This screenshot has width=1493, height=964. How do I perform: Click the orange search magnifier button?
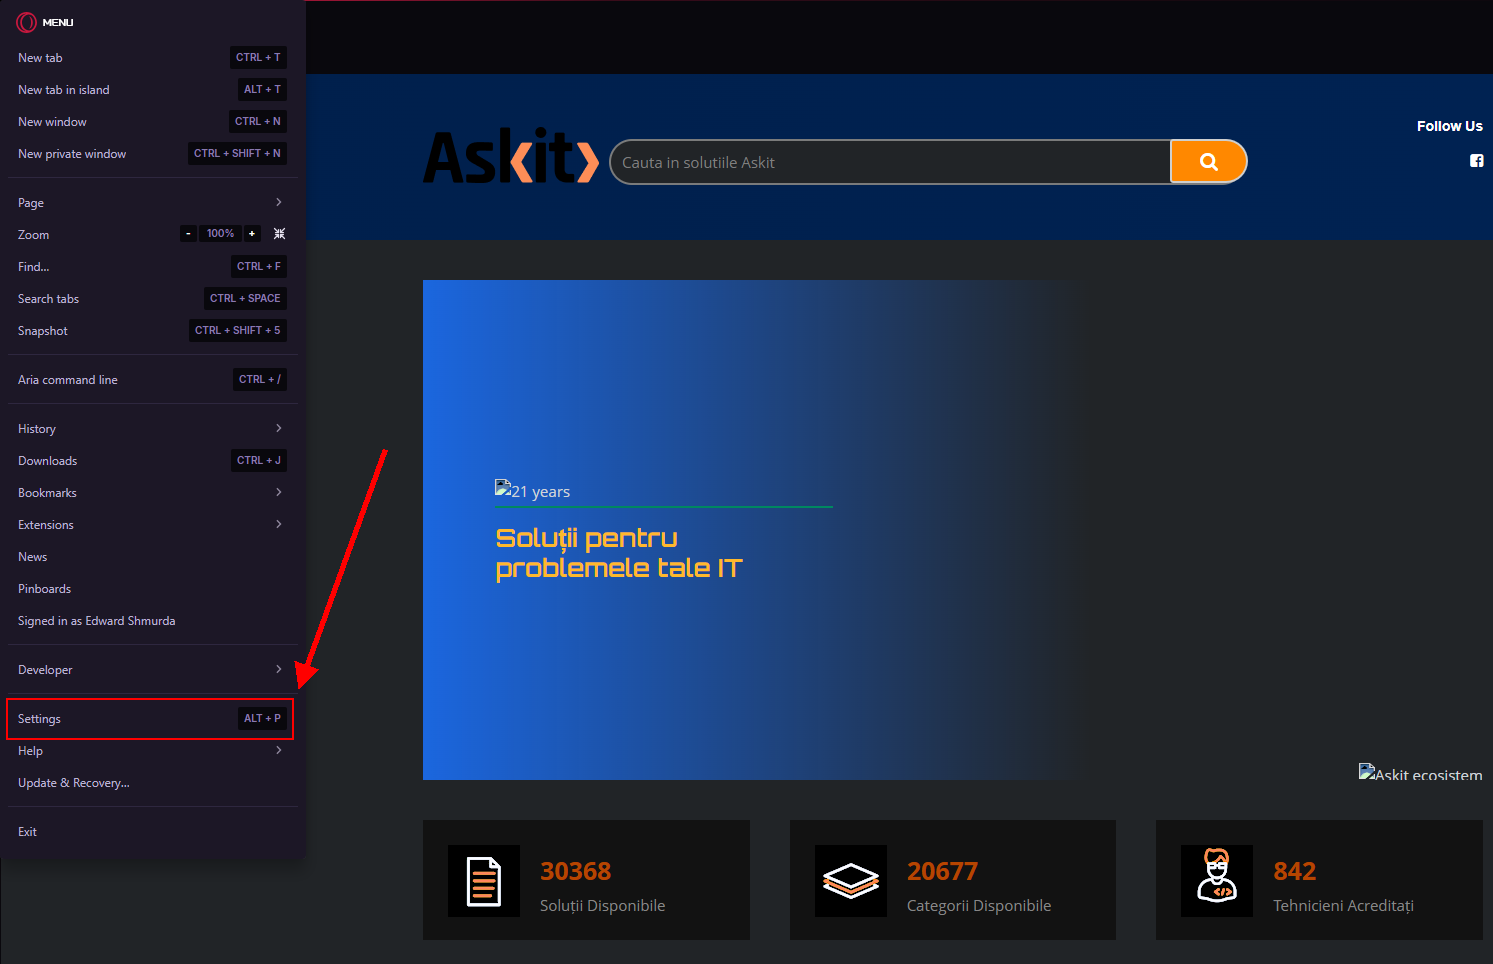[x=1208, y=162]
